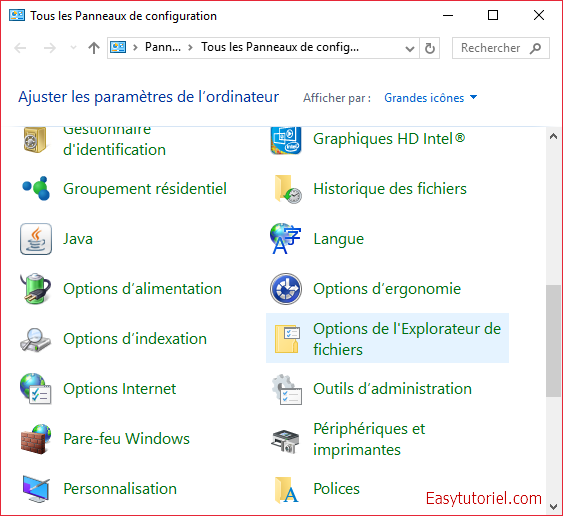This screenshot has width=563, height=516.
Task: Go up one level with up arrow
Action: pyautogui.click(x=94, y=47)
